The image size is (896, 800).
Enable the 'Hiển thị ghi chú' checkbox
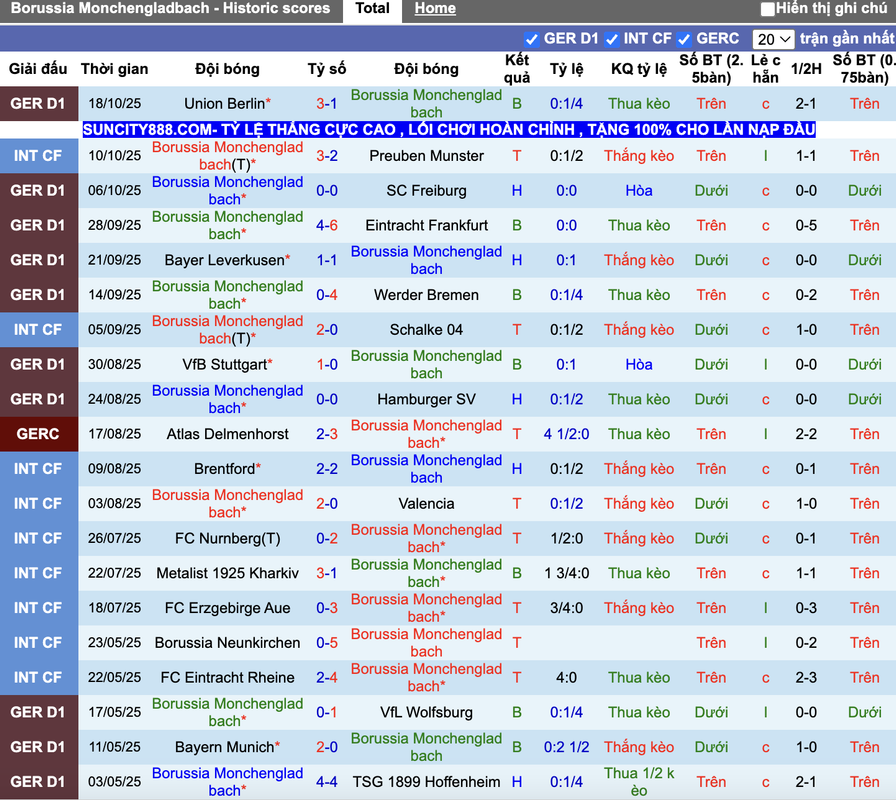coord(767,9)
